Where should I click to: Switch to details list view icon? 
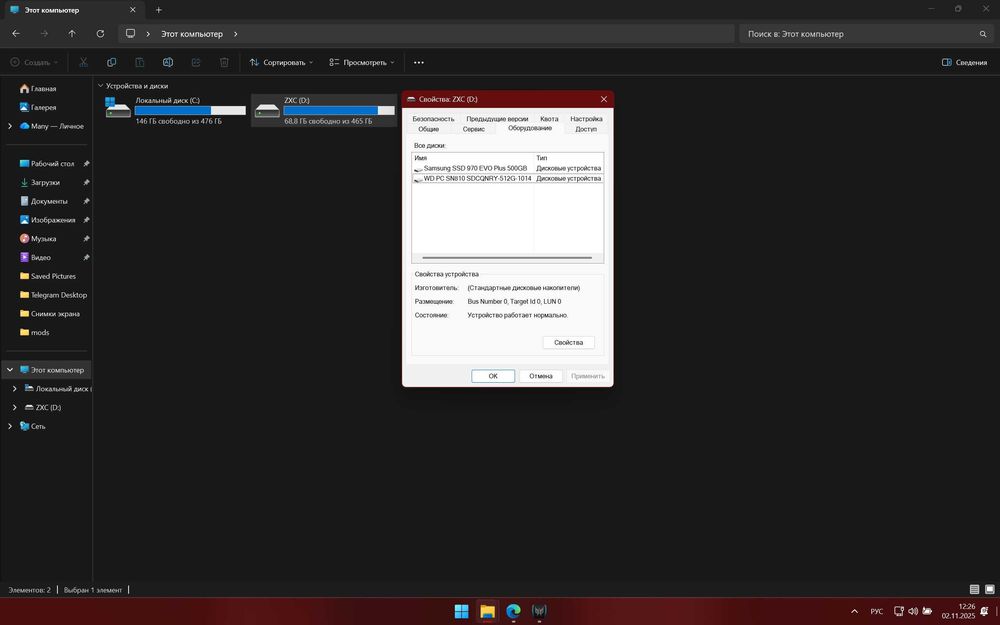tap(974, 590)
